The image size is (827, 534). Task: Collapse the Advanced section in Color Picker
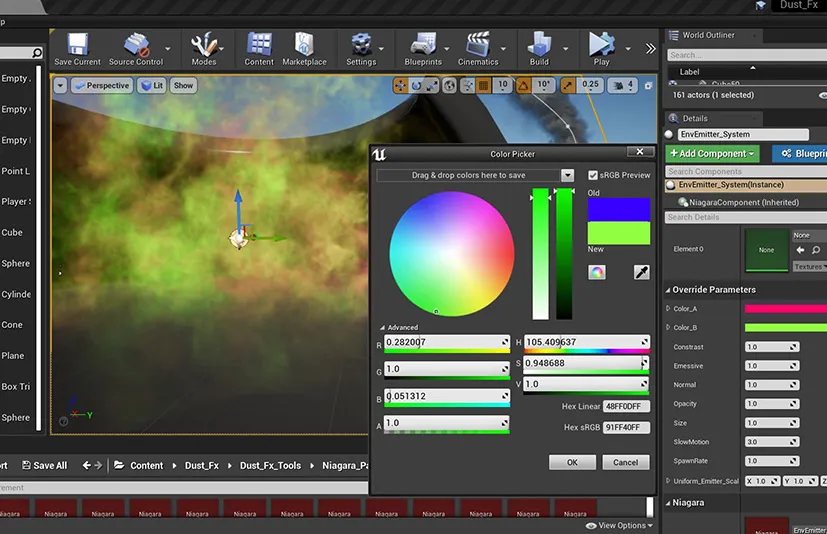coord(382,328)
